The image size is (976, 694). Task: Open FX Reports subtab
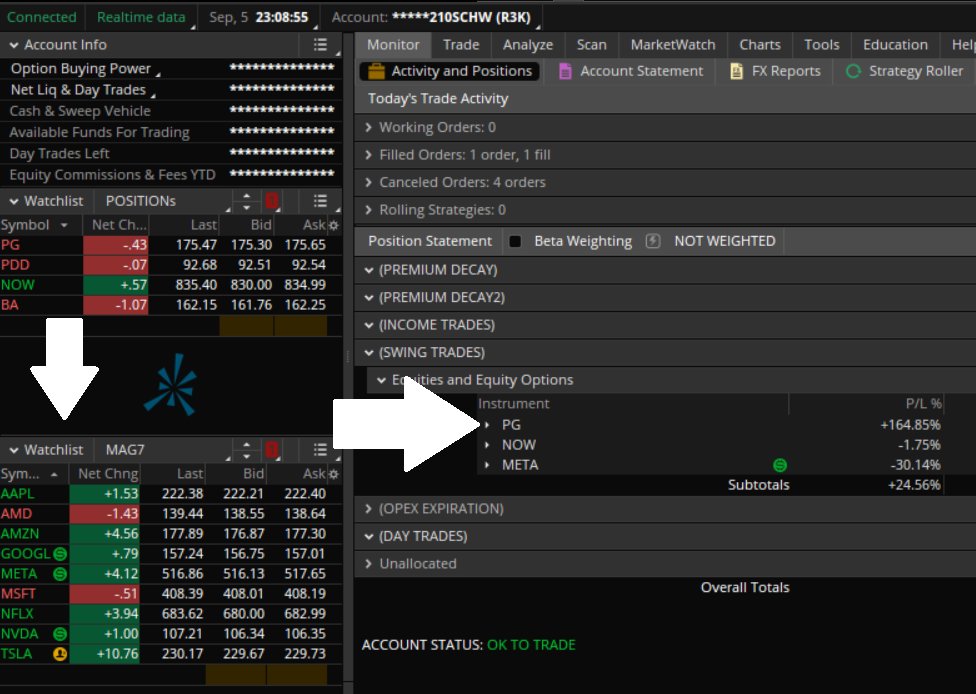[776, 71]
